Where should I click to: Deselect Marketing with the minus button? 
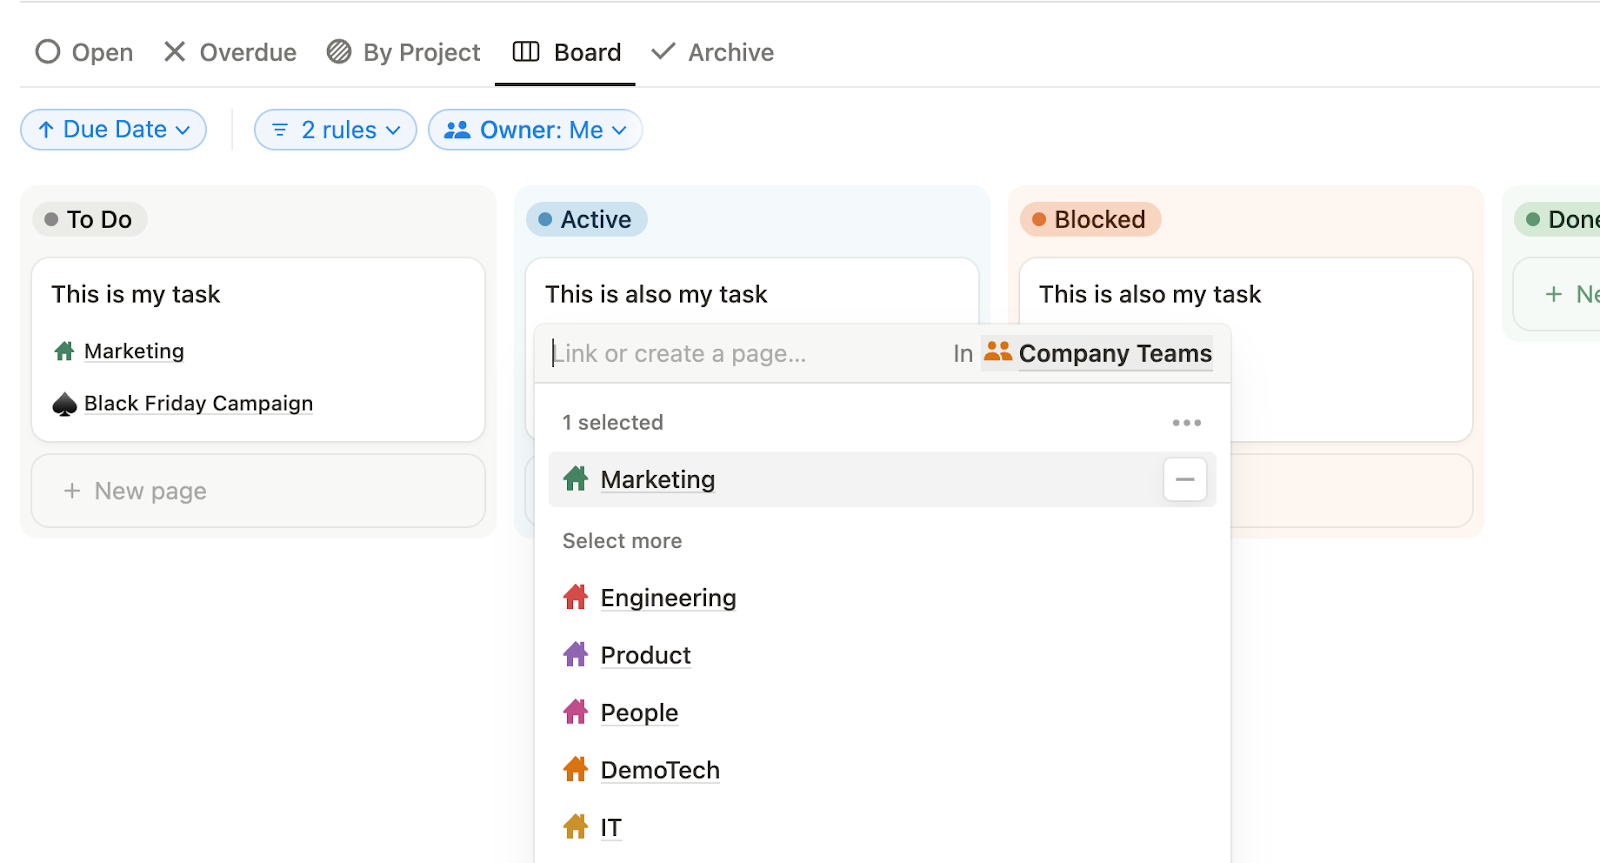tap(1184, 480)
